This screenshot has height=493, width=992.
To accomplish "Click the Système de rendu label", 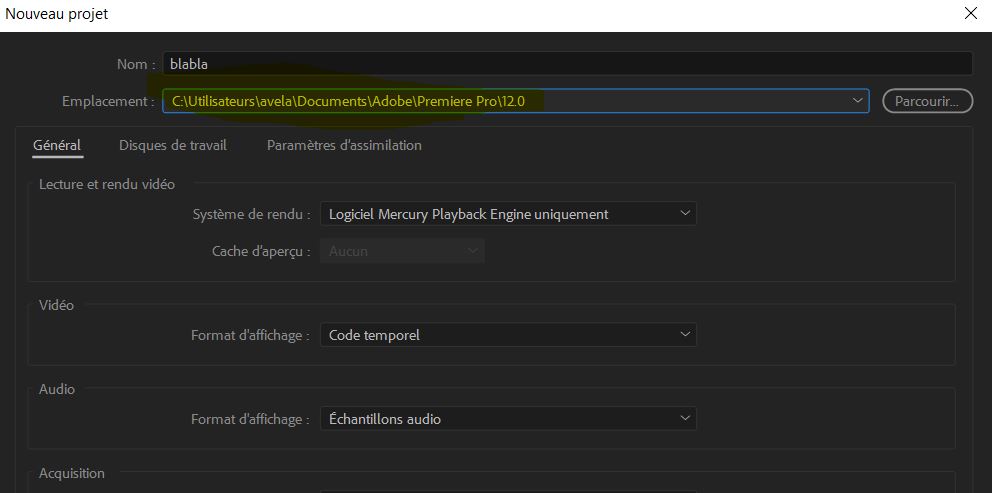I will 252,215.
